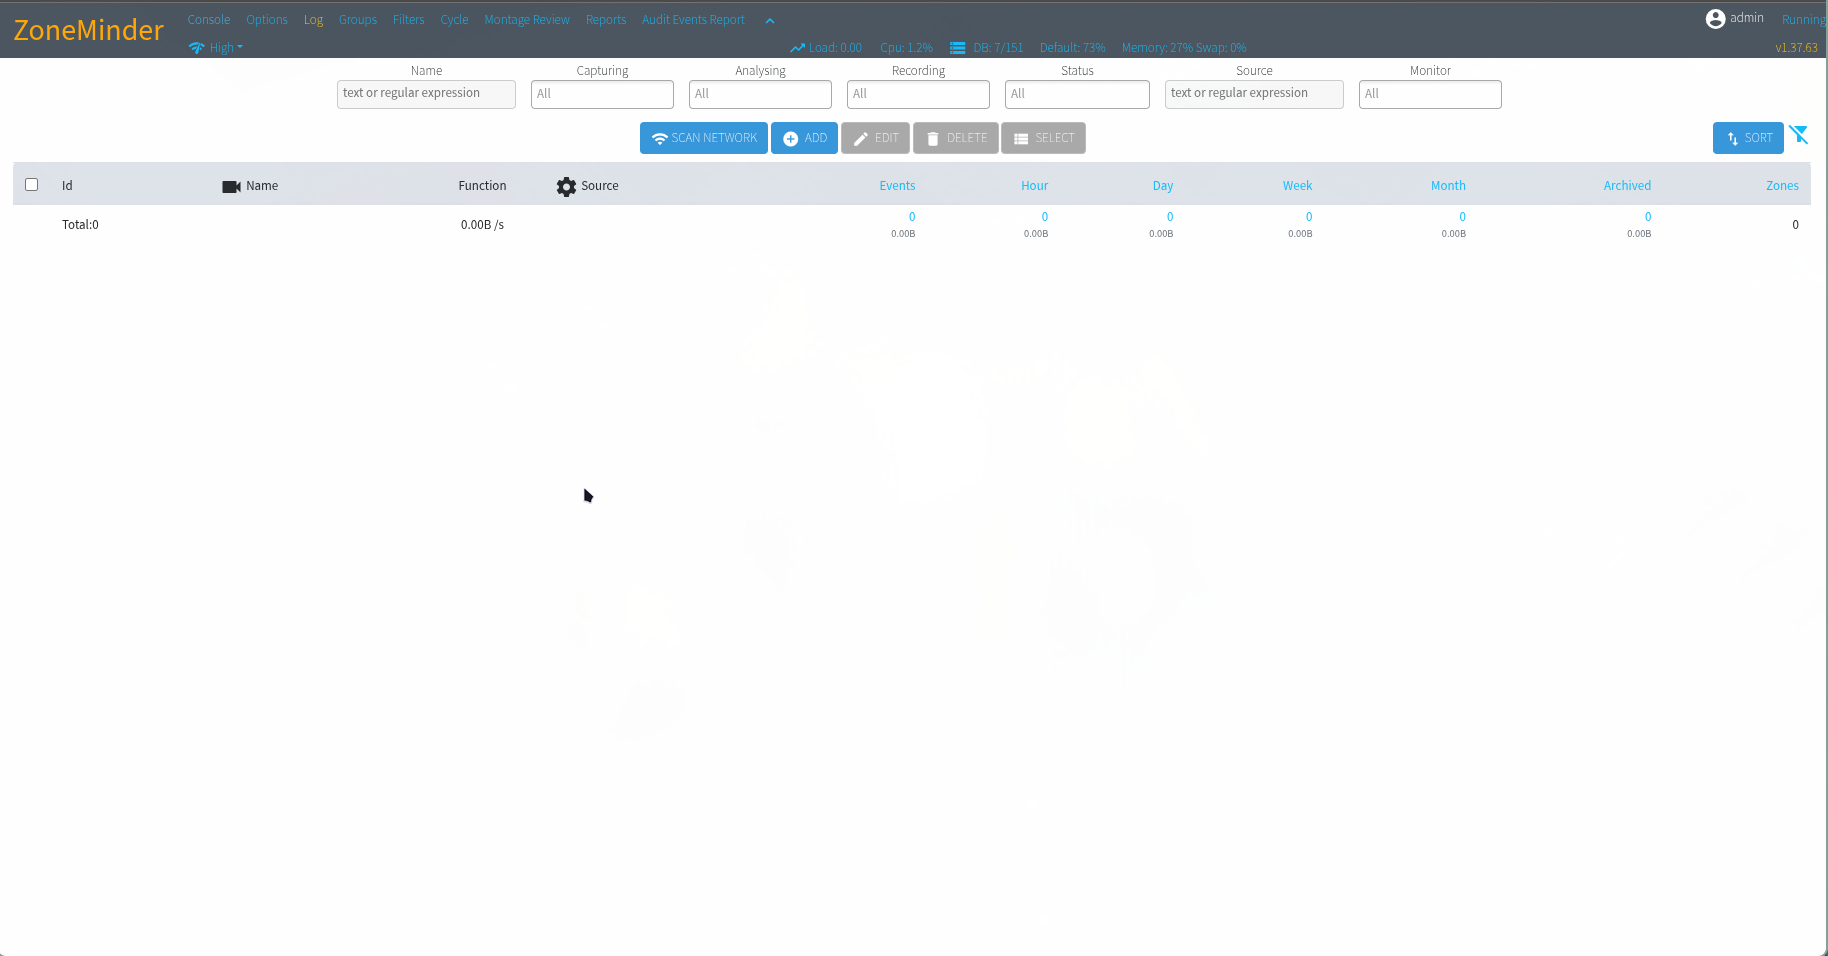
Task: Click the Cpu: 1.2% status text
Action: pyautogui.click(x=906, y=48)
